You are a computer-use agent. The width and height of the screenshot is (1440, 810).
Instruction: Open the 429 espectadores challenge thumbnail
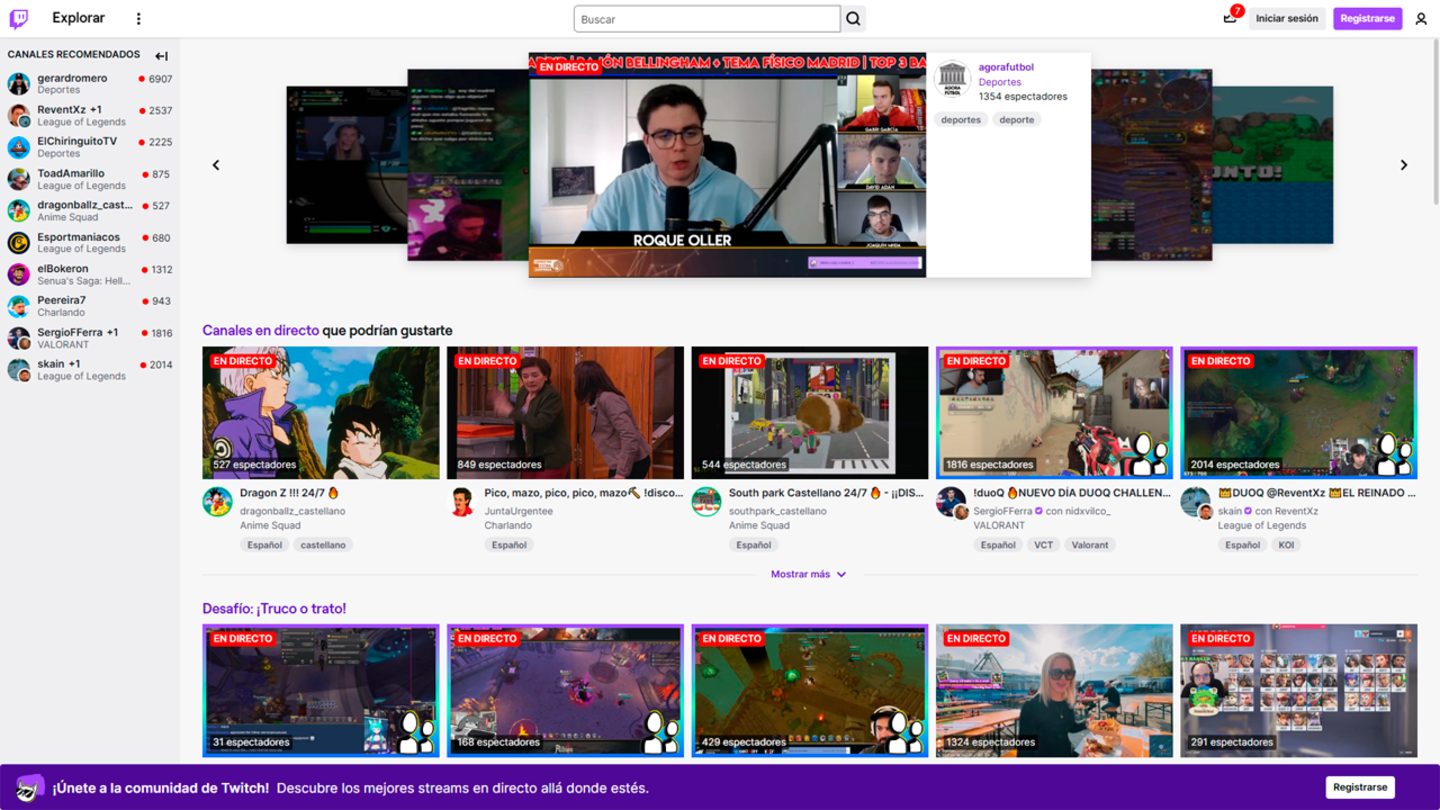[x=810, y=691]
